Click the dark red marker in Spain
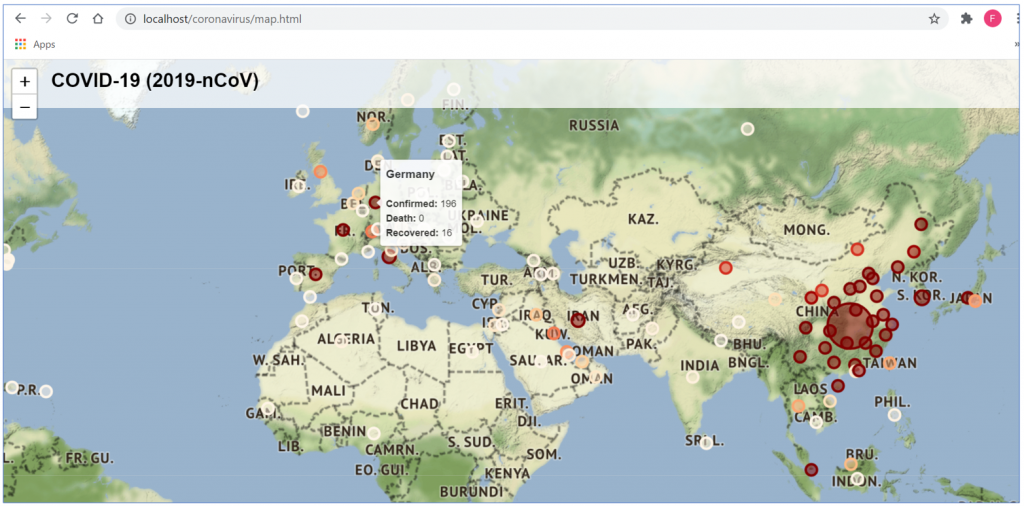 pyautogui.click(x=315, y=274)
